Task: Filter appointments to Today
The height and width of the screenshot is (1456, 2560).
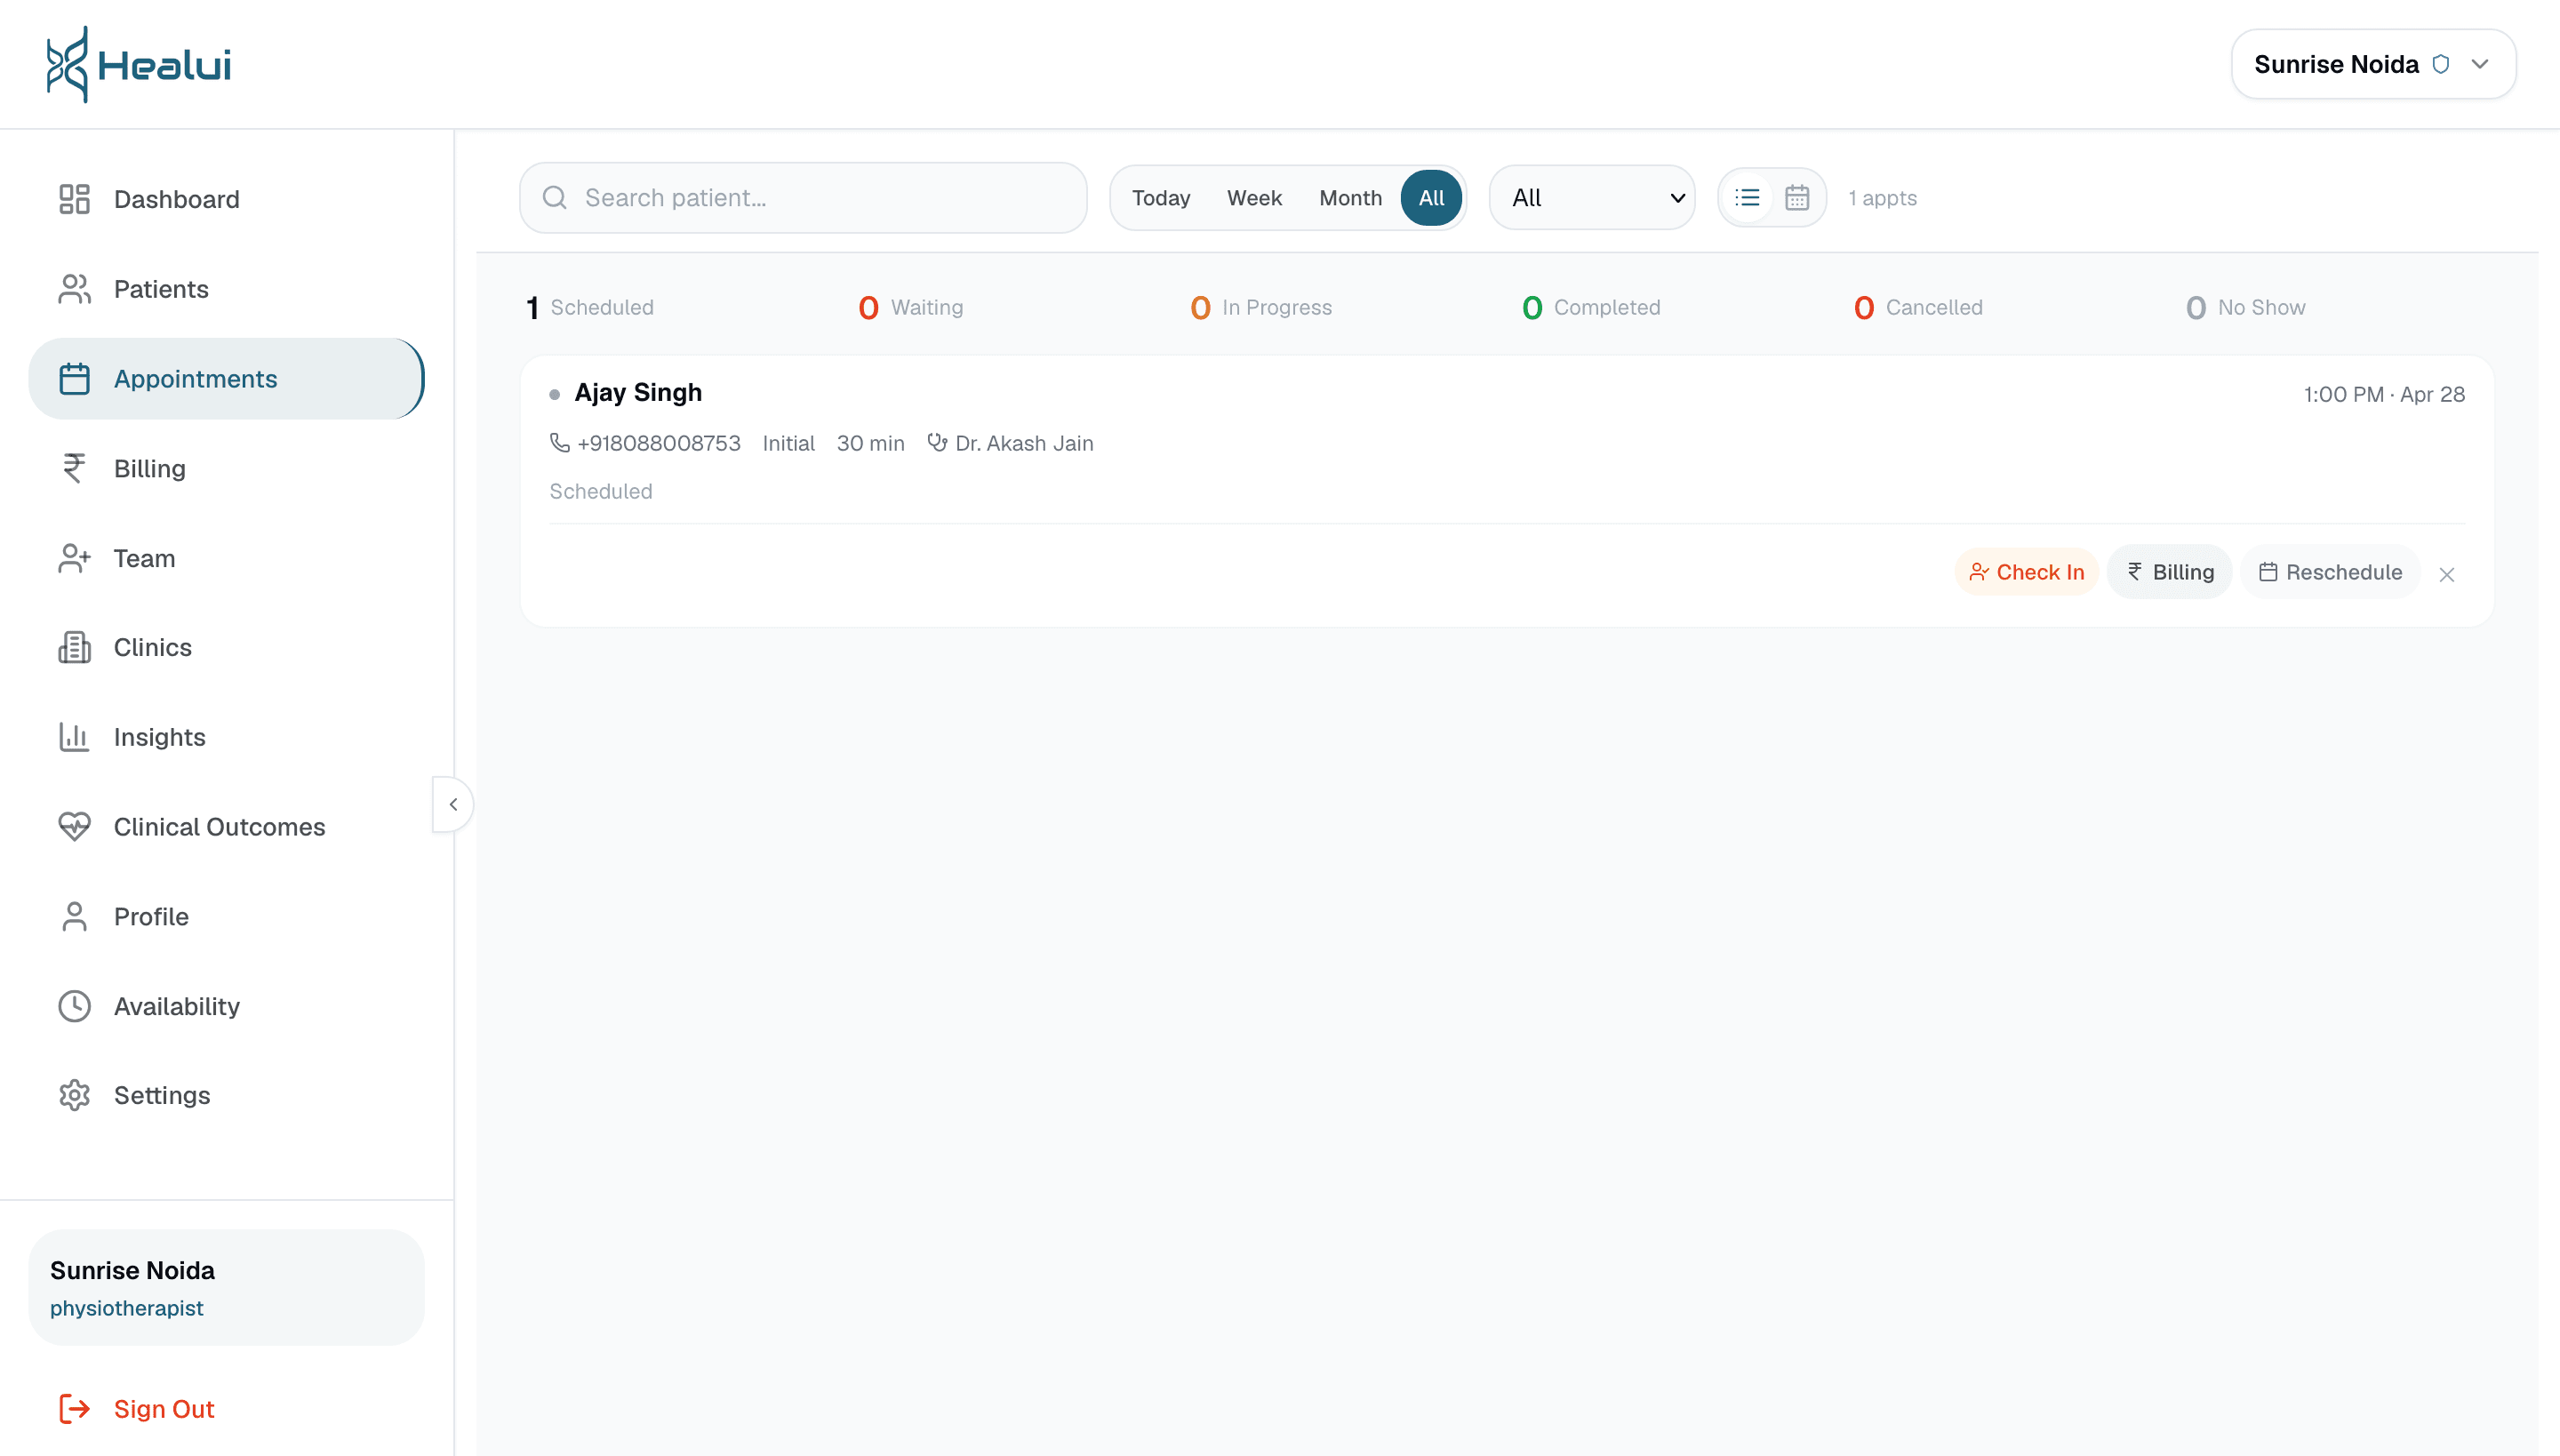Action: (1161, 198)
